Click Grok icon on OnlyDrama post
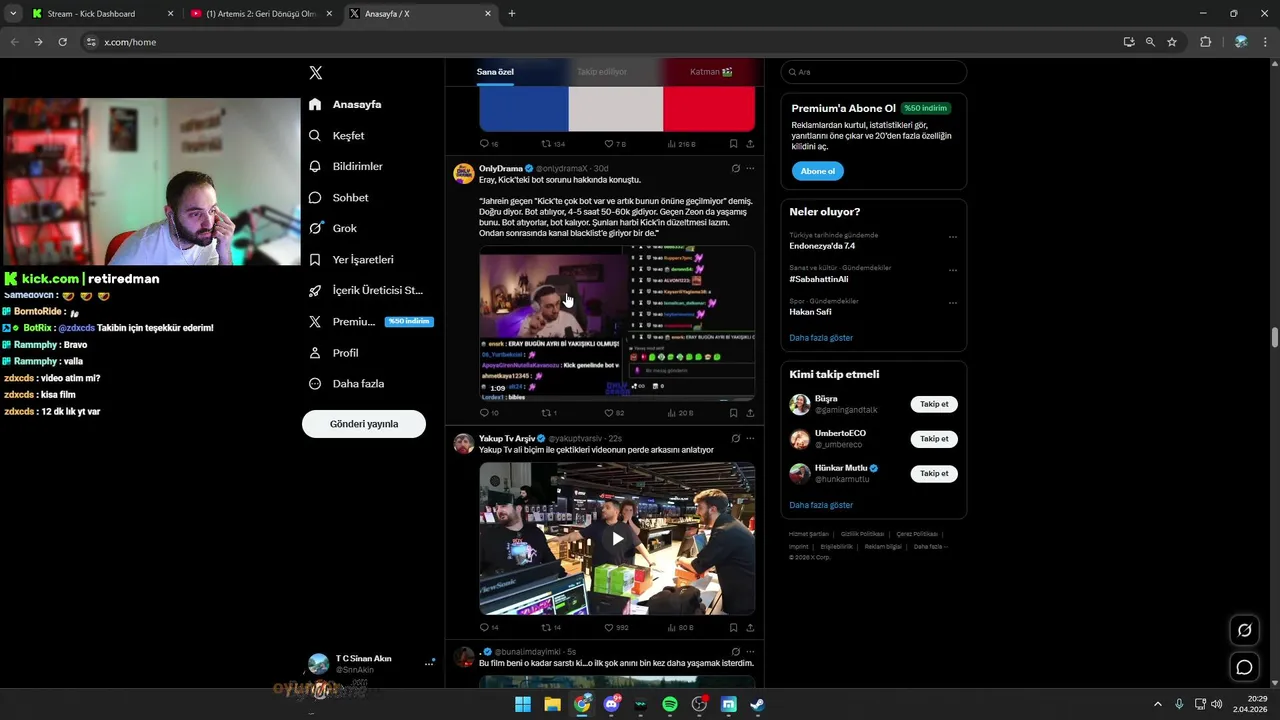Image resolution: width=1280 pixels, height=720 pixels. (x=735, y=168)
